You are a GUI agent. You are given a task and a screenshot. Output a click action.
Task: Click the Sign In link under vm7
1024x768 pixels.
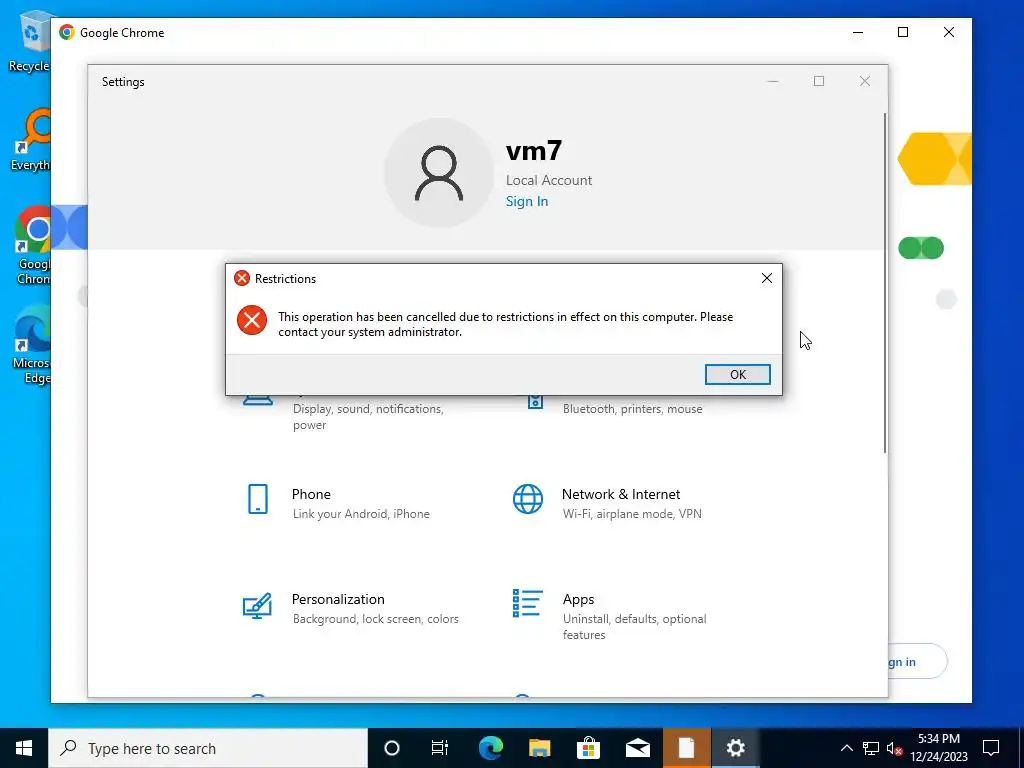pos(527,201)
